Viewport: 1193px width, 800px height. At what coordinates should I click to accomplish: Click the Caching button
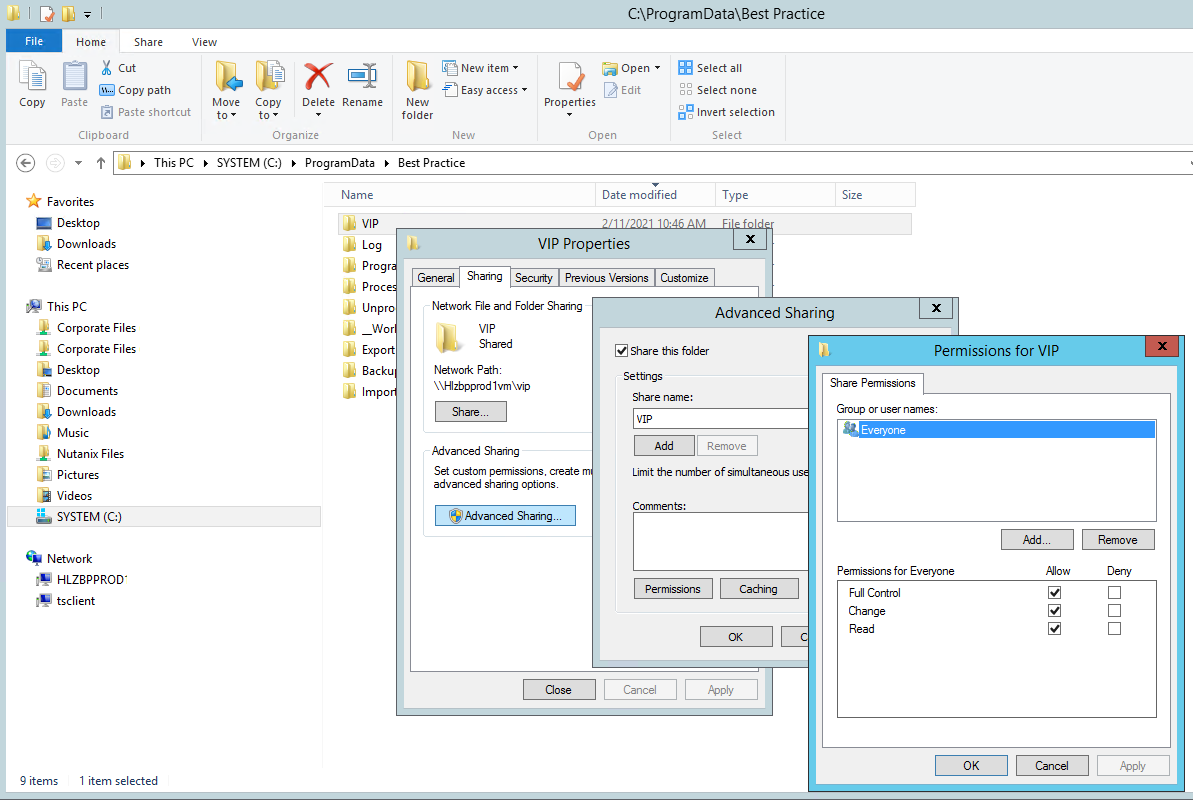[759, 589]
